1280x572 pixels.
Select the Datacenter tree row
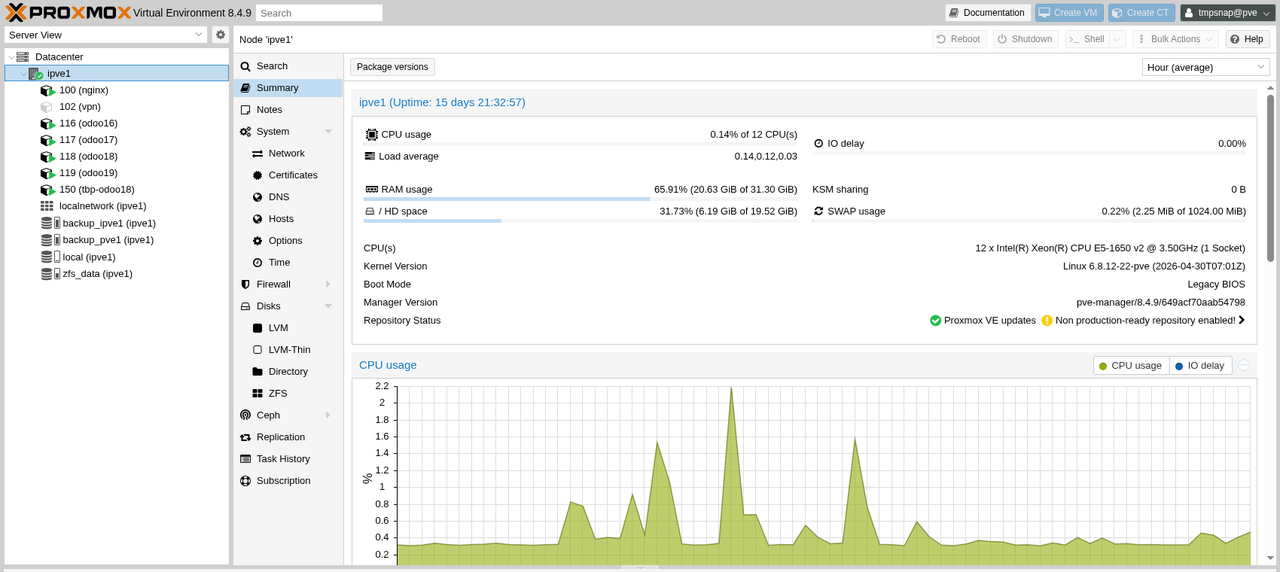point(117,57)
